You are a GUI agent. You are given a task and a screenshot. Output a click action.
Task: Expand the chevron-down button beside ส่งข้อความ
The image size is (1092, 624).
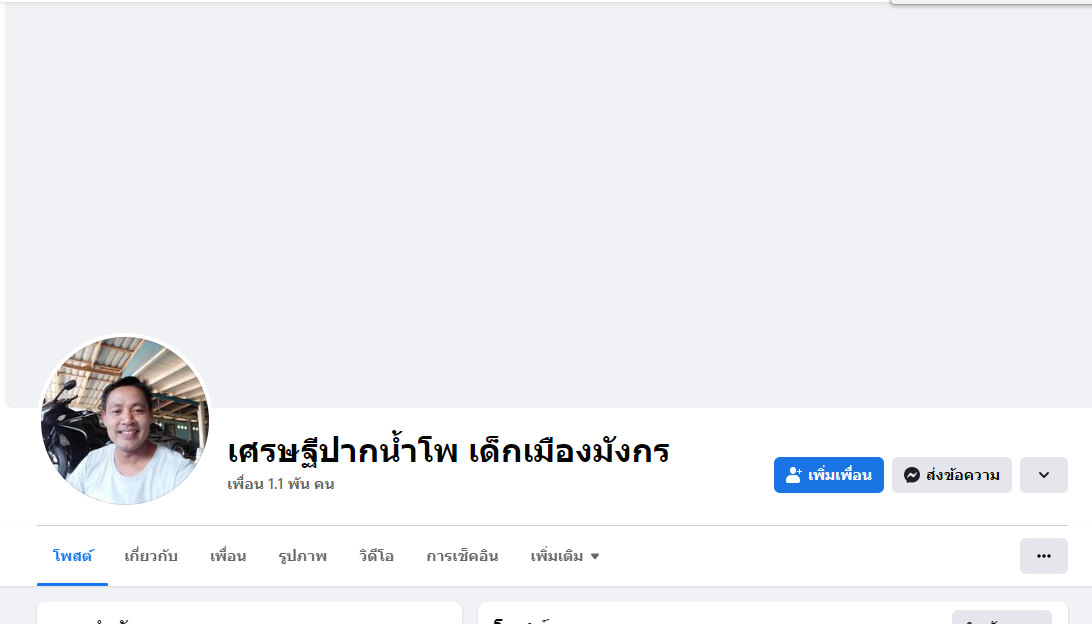[1043, 475]
